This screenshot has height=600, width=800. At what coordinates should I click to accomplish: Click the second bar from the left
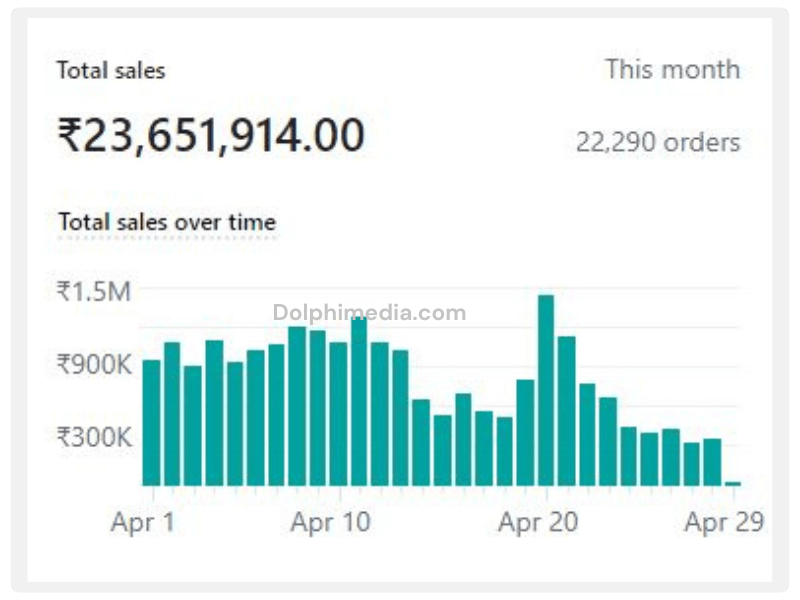[x=172, y=414]
